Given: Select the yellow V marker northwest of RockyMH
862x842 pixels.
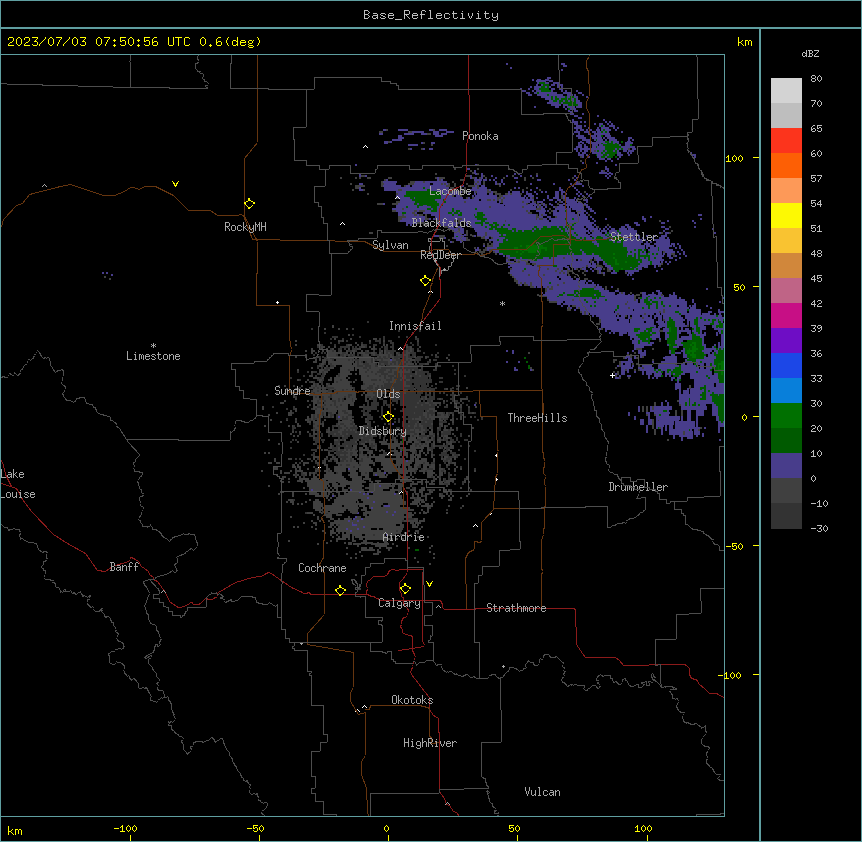Looking at the screenshot, I should (175, 184).
